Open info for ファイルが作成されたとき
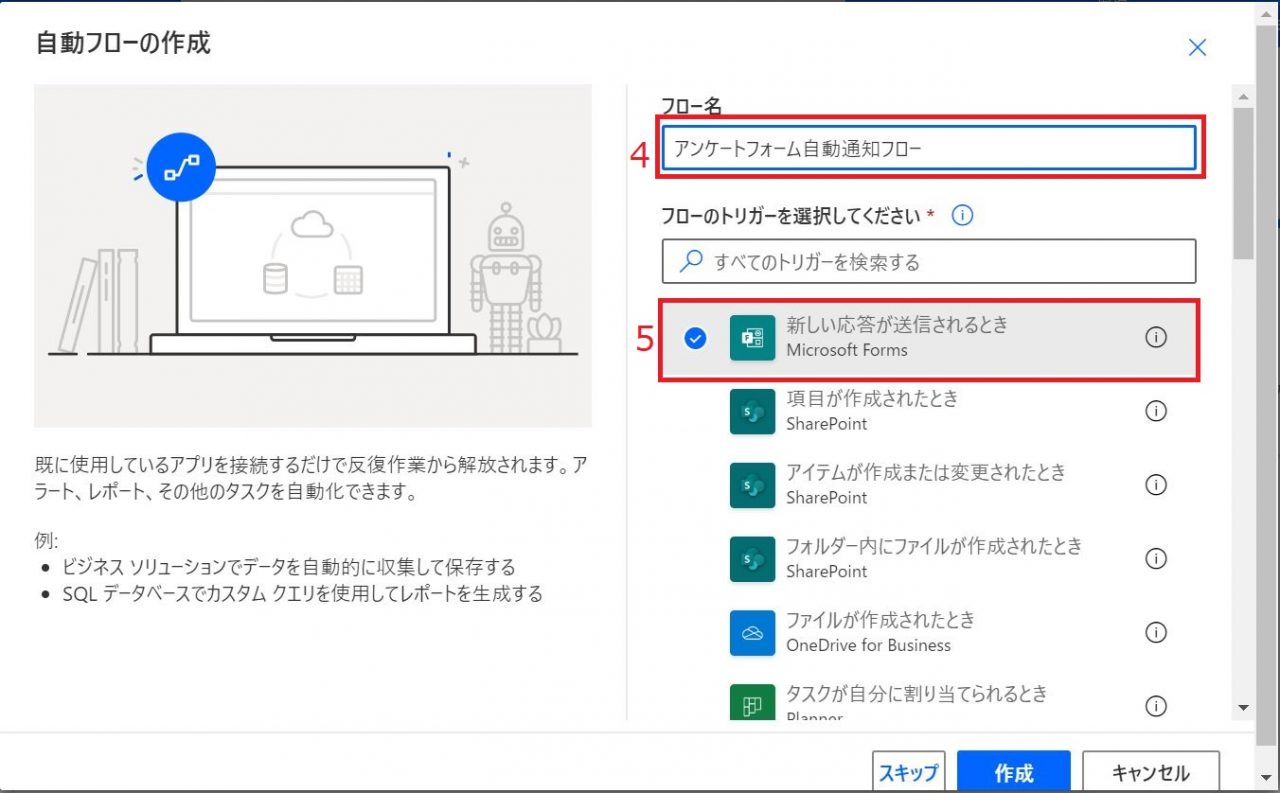The image size is (1280, 793). coord(1156,633)
